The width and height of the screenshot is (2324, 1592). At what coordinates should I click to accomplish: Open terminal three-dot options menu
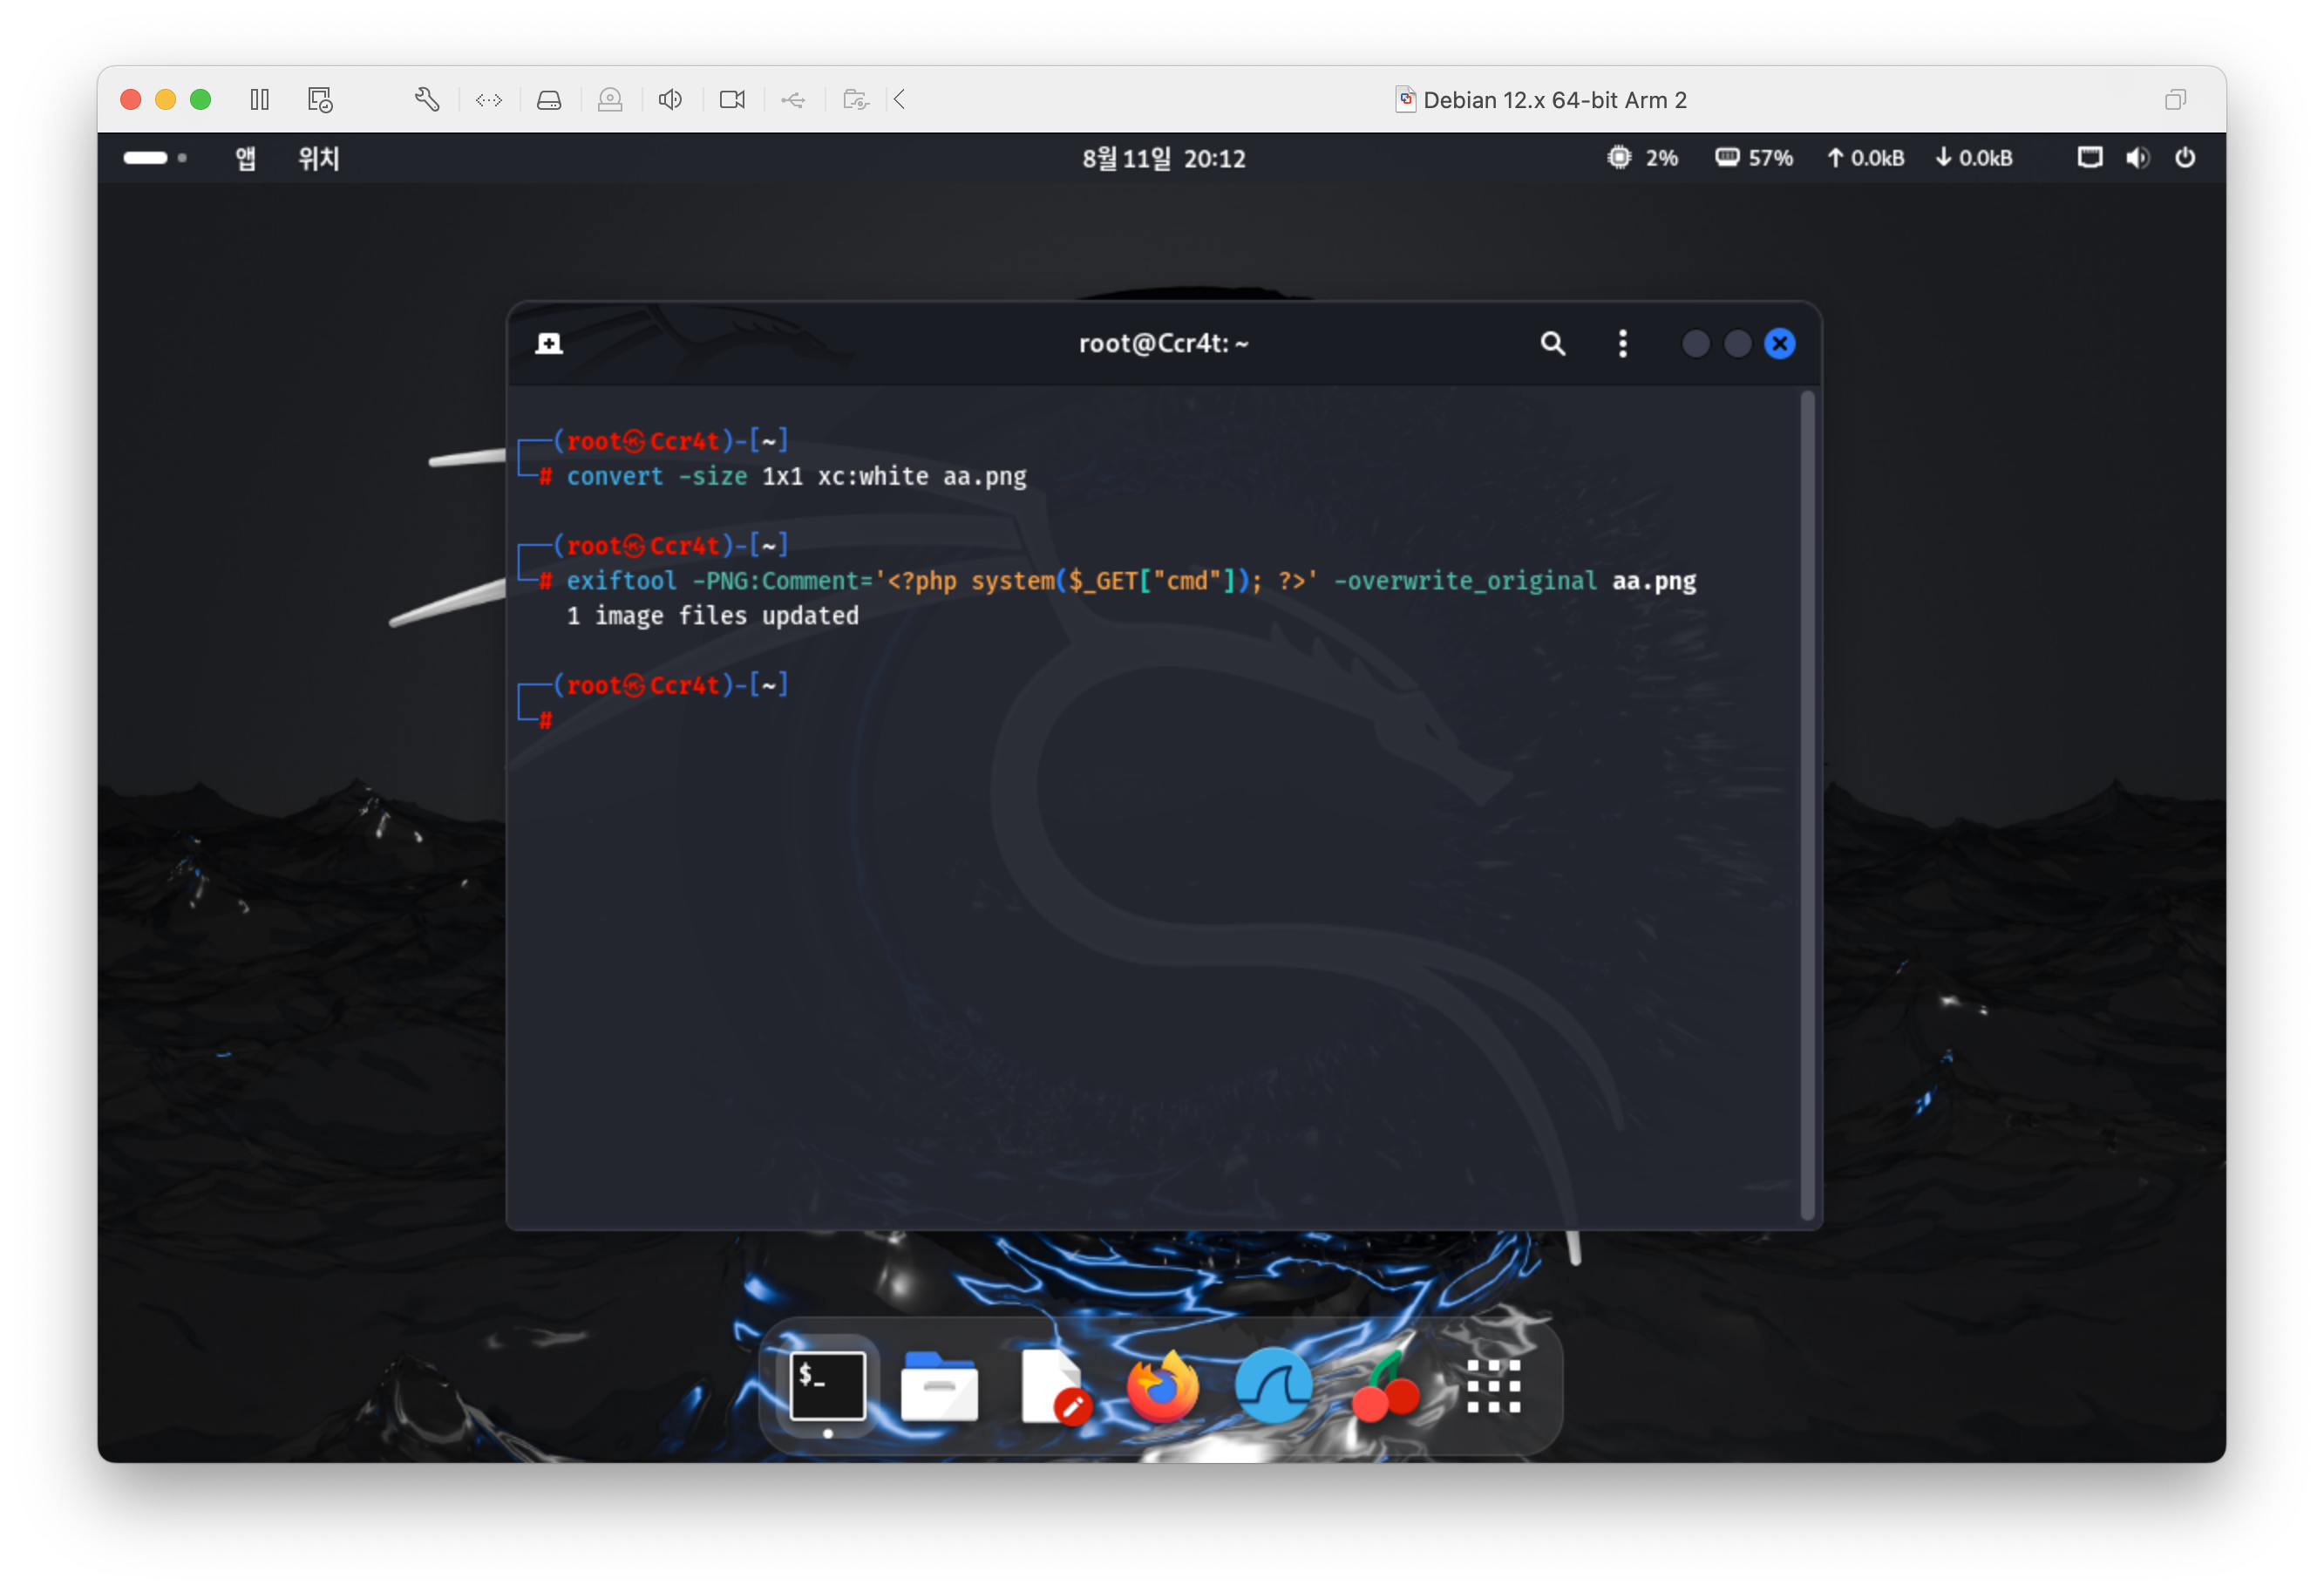coord(1622,344)
